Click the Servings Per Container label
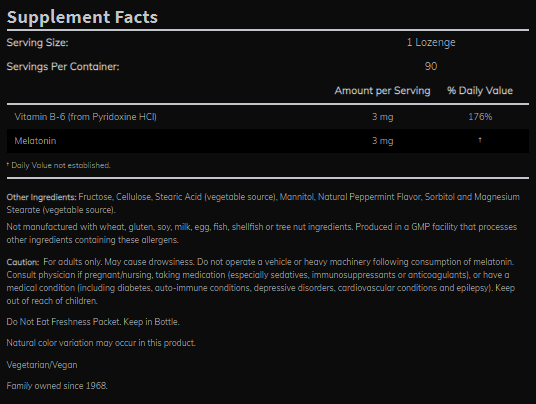The image size is (536, 404). (63, 67)
